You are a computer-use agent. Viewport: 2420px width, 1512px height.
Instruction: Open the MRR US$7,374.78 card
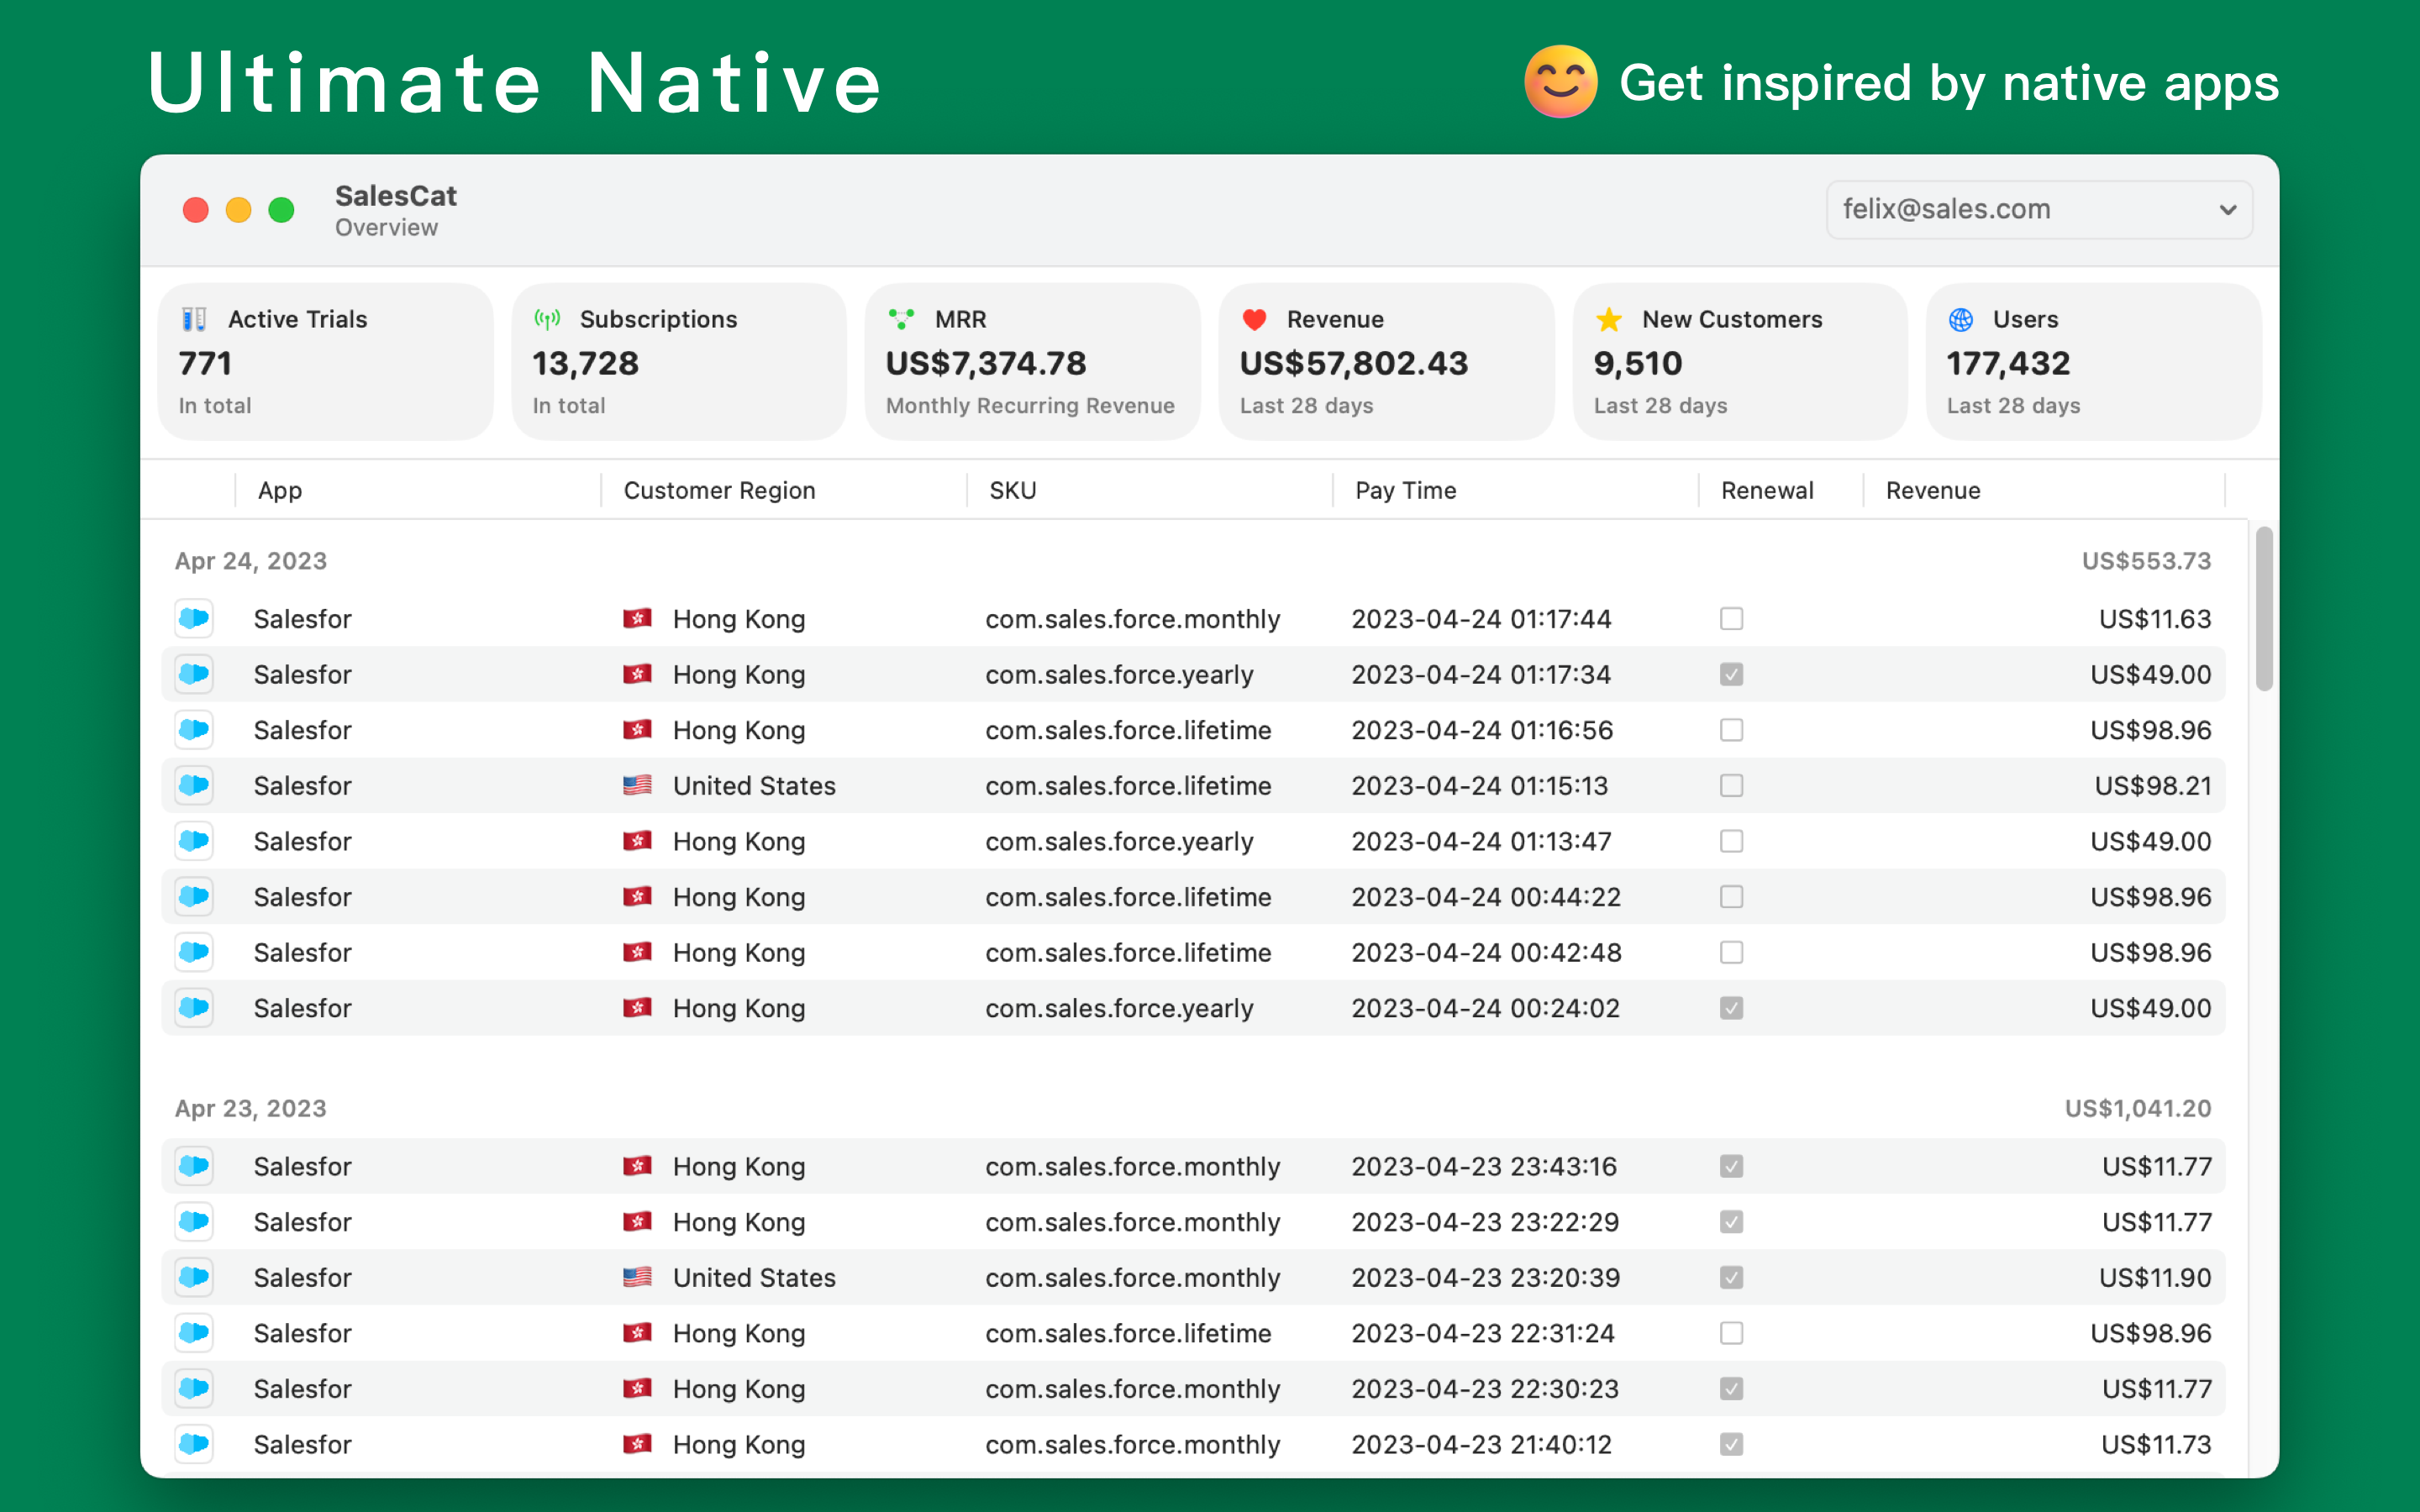pos(1032,361)
